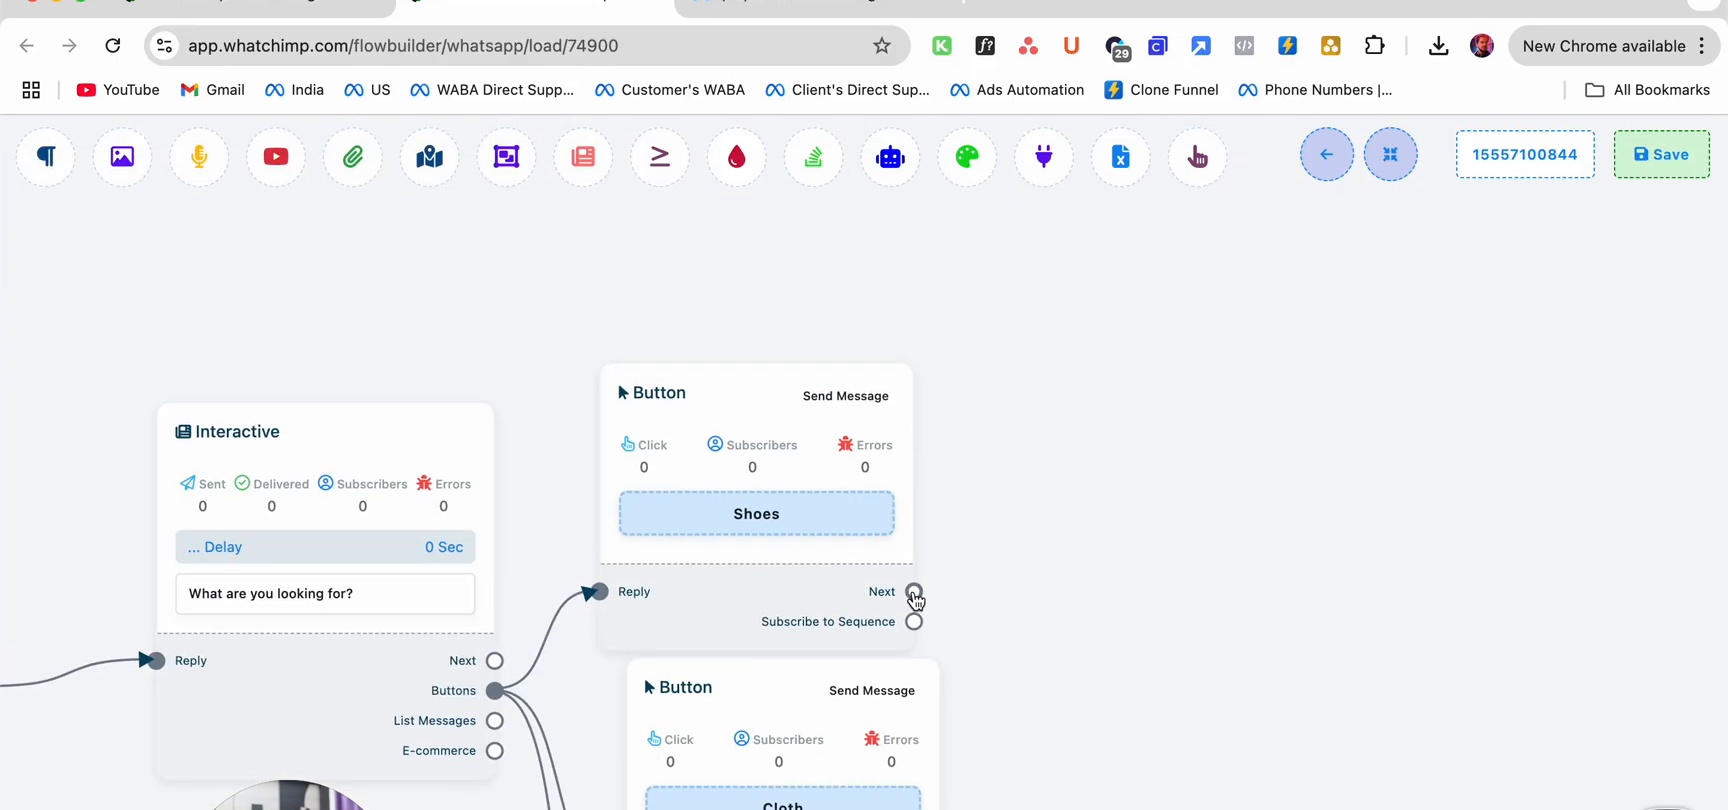This screenshot has height=810, width=1728.
Task: Select the Next output socket on the Shoes Button node
Action: (x=914, y=592)
